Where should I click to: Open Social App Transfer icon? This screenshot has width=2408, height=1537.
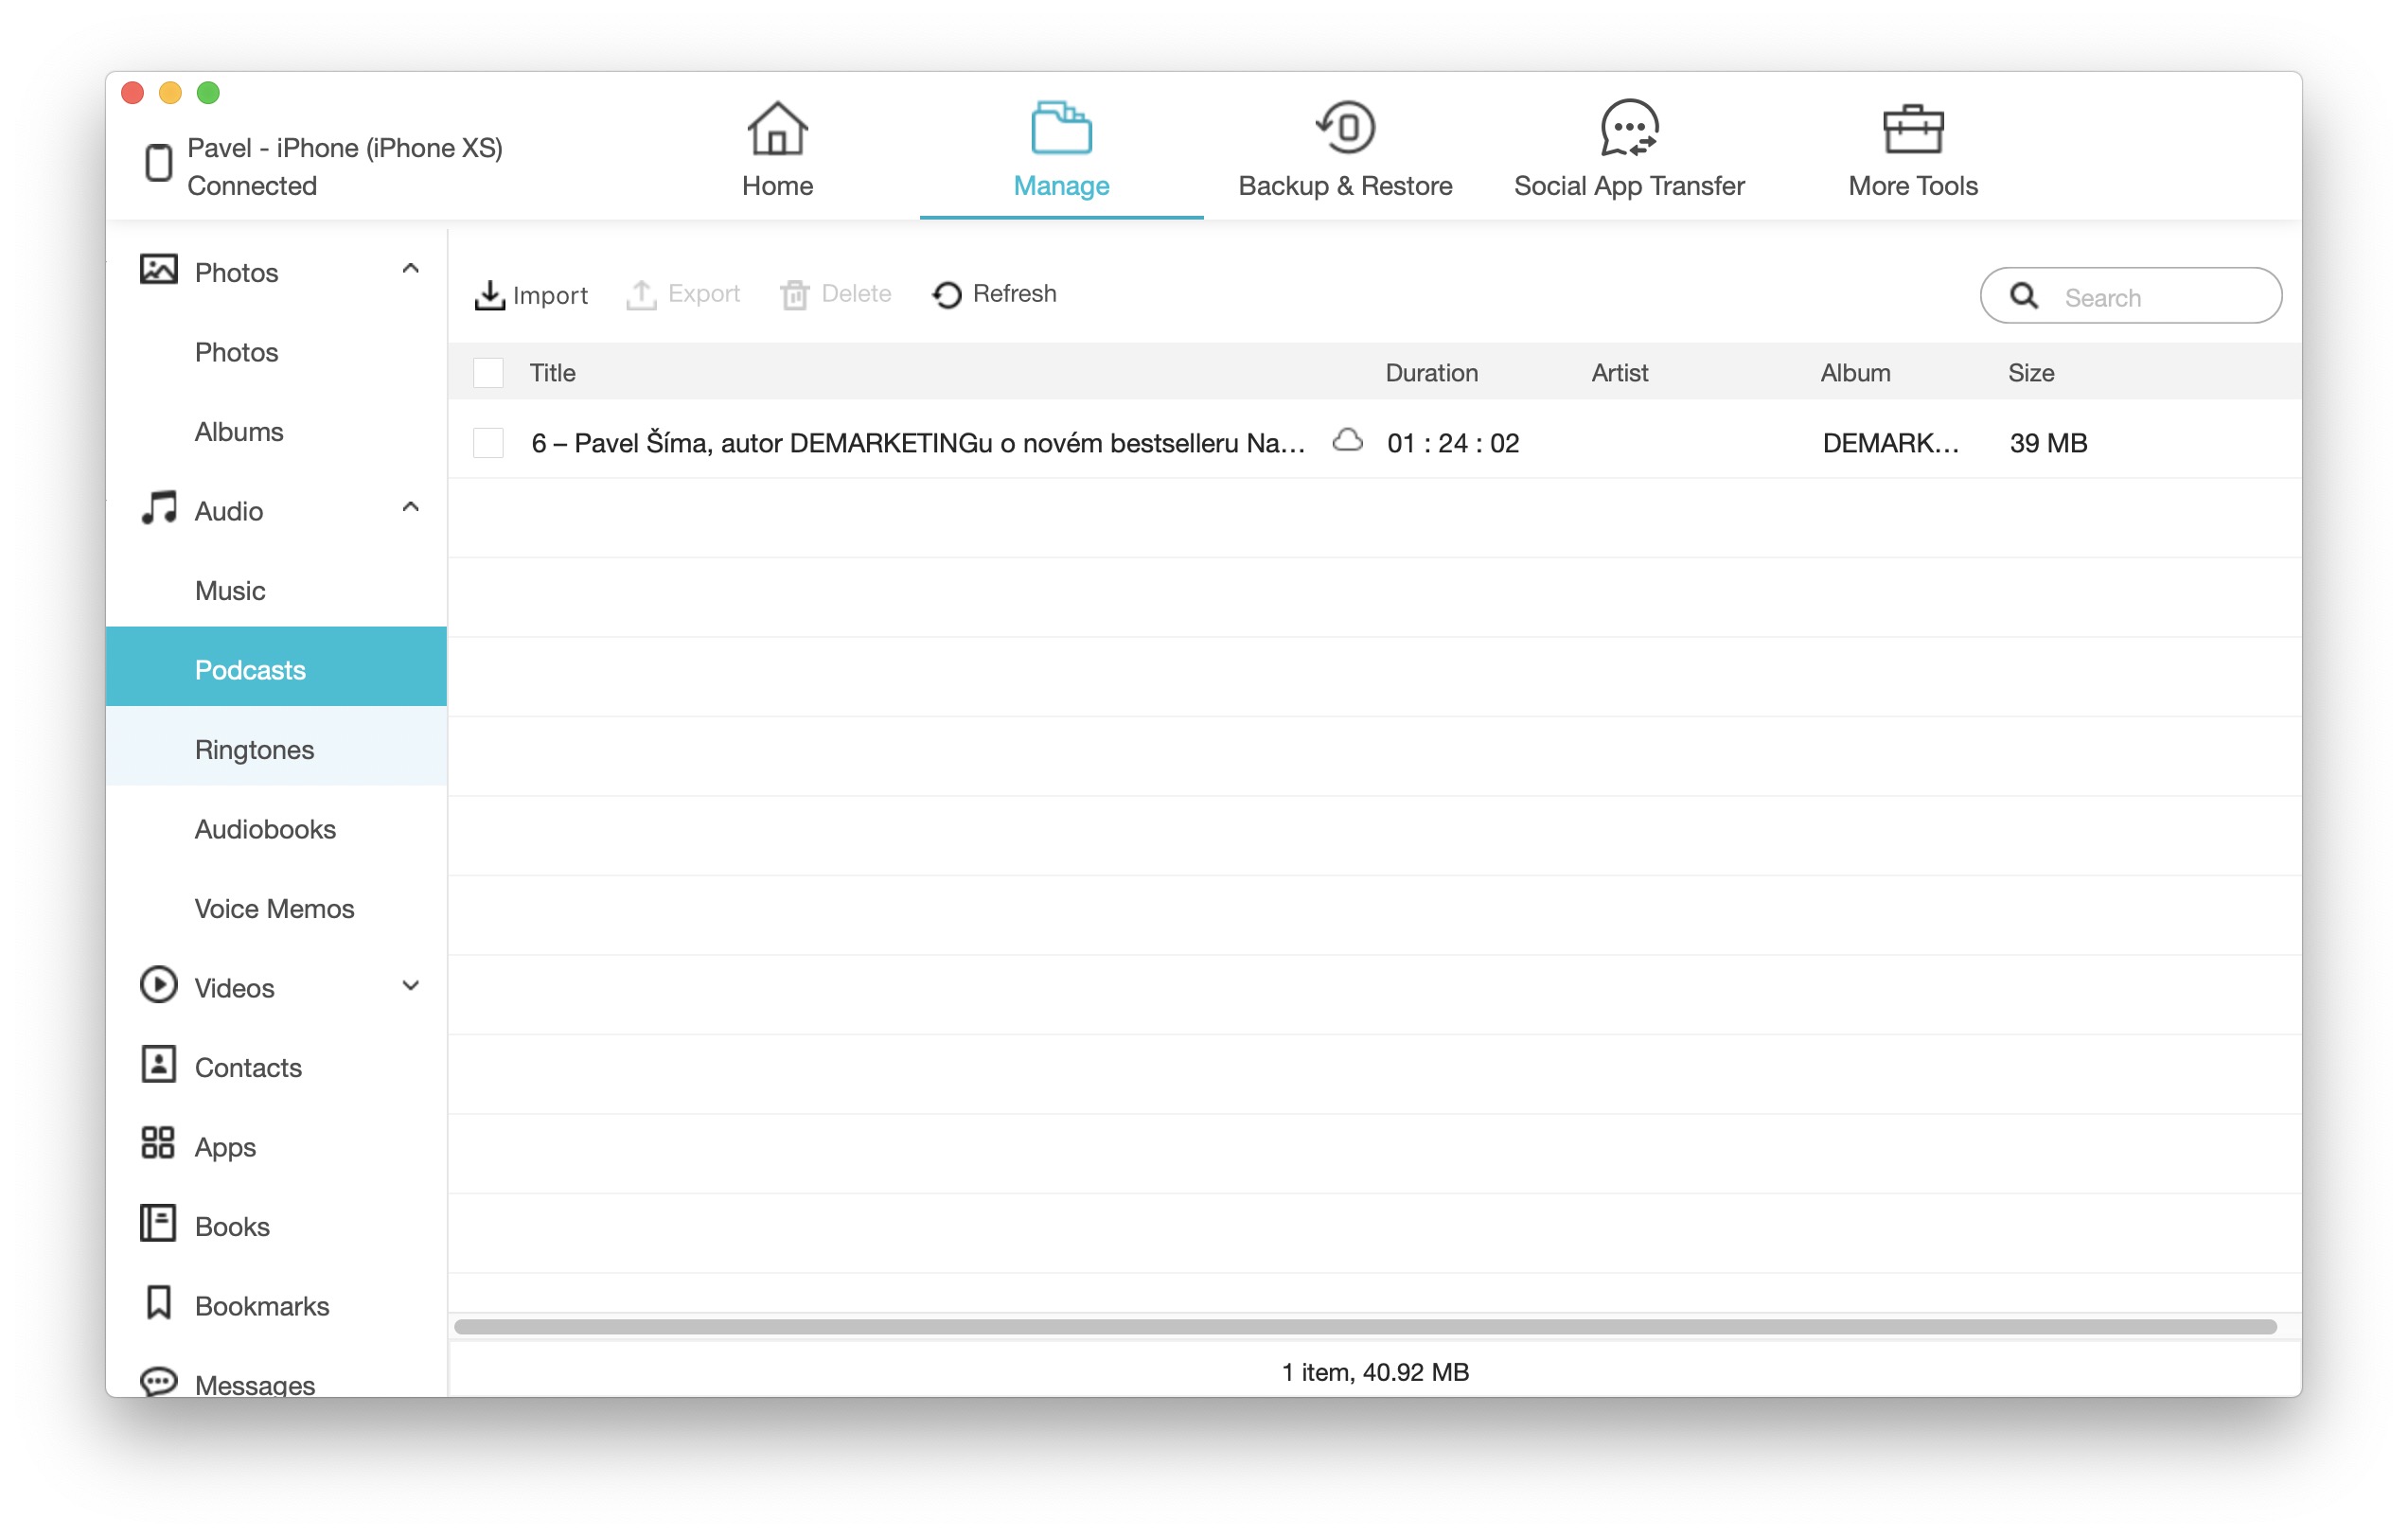click(1629, 129)
